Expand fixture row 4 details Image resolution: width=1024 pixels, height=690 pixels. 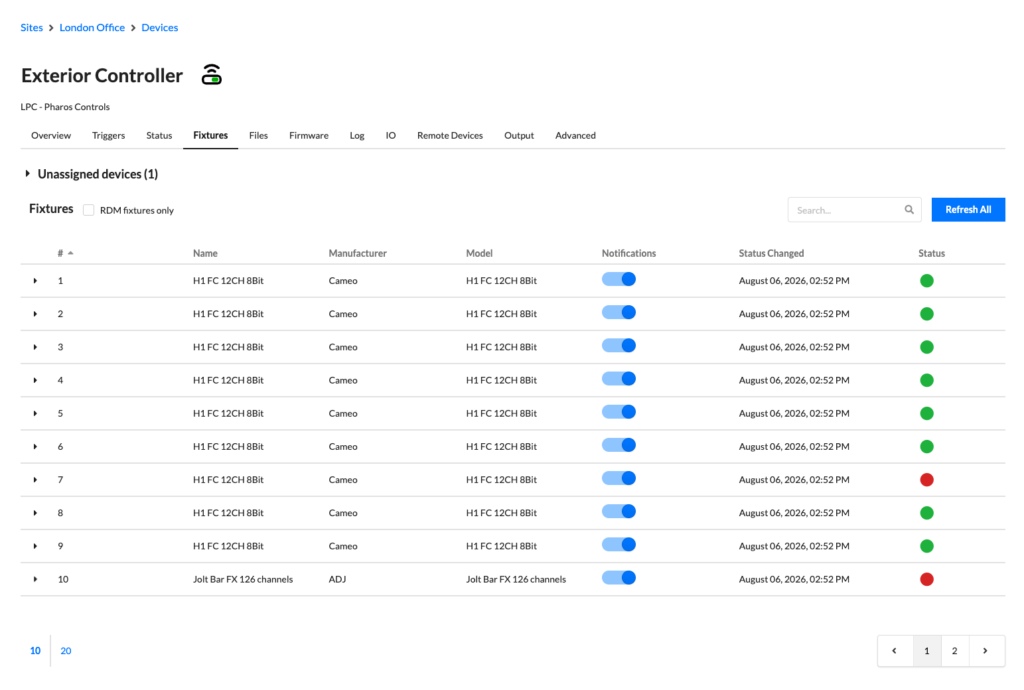point(35,380)
